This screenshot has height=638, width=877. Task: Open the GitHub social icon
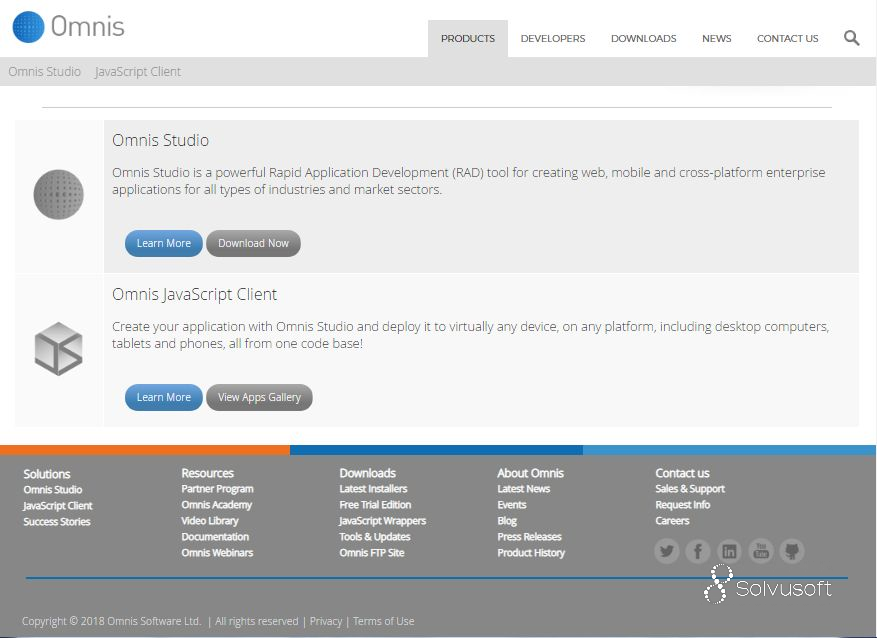(792, 551)
